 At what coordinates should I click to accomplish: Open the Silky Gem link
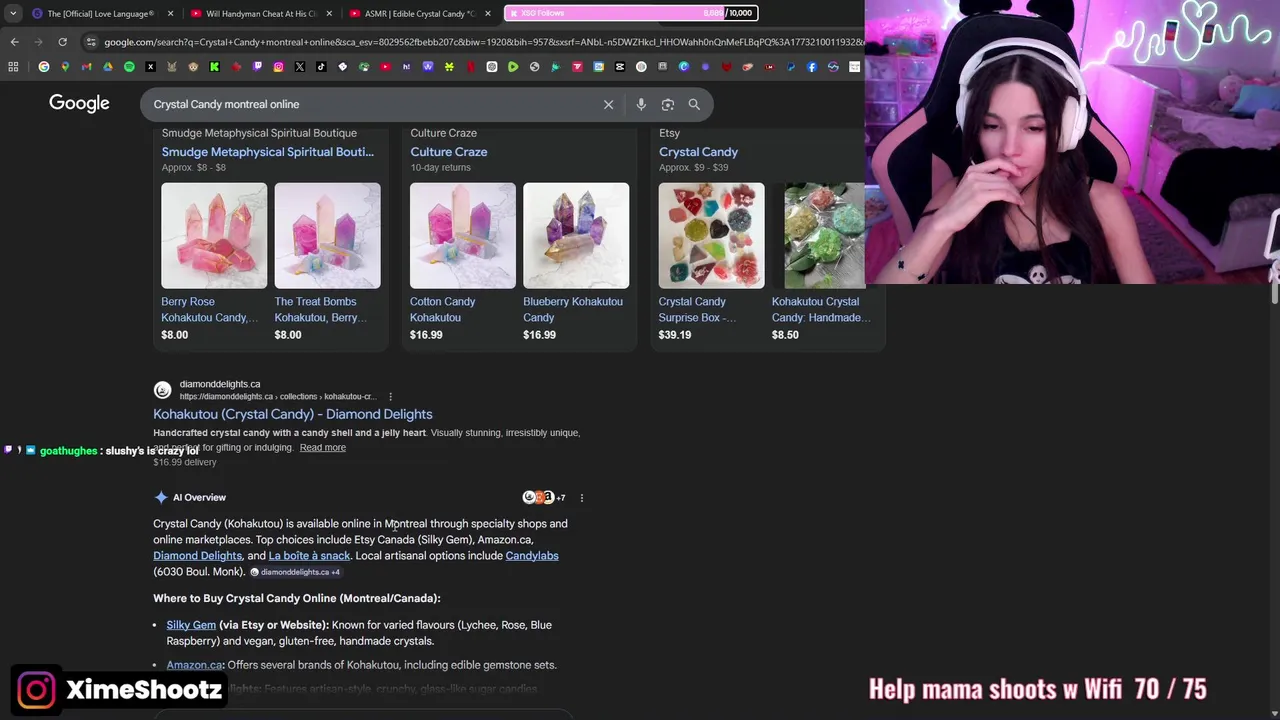coord(191,625)
